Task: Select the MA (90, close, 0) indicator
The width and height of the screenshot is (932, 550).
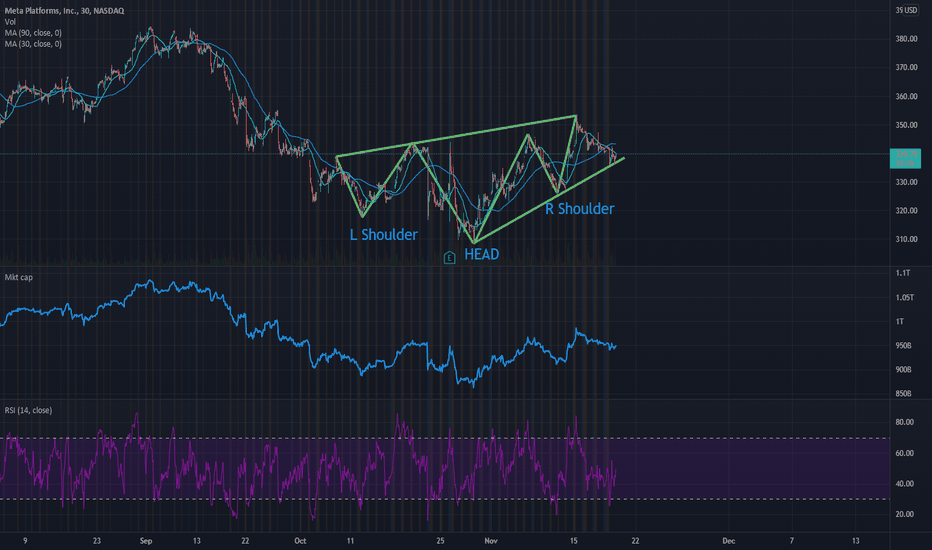Action: point(33,33)
